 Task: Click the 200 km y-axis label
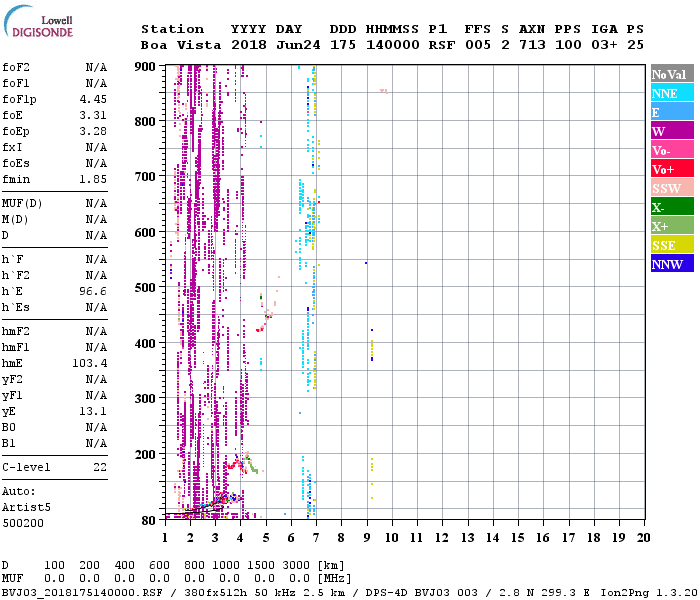coord(145,454)
